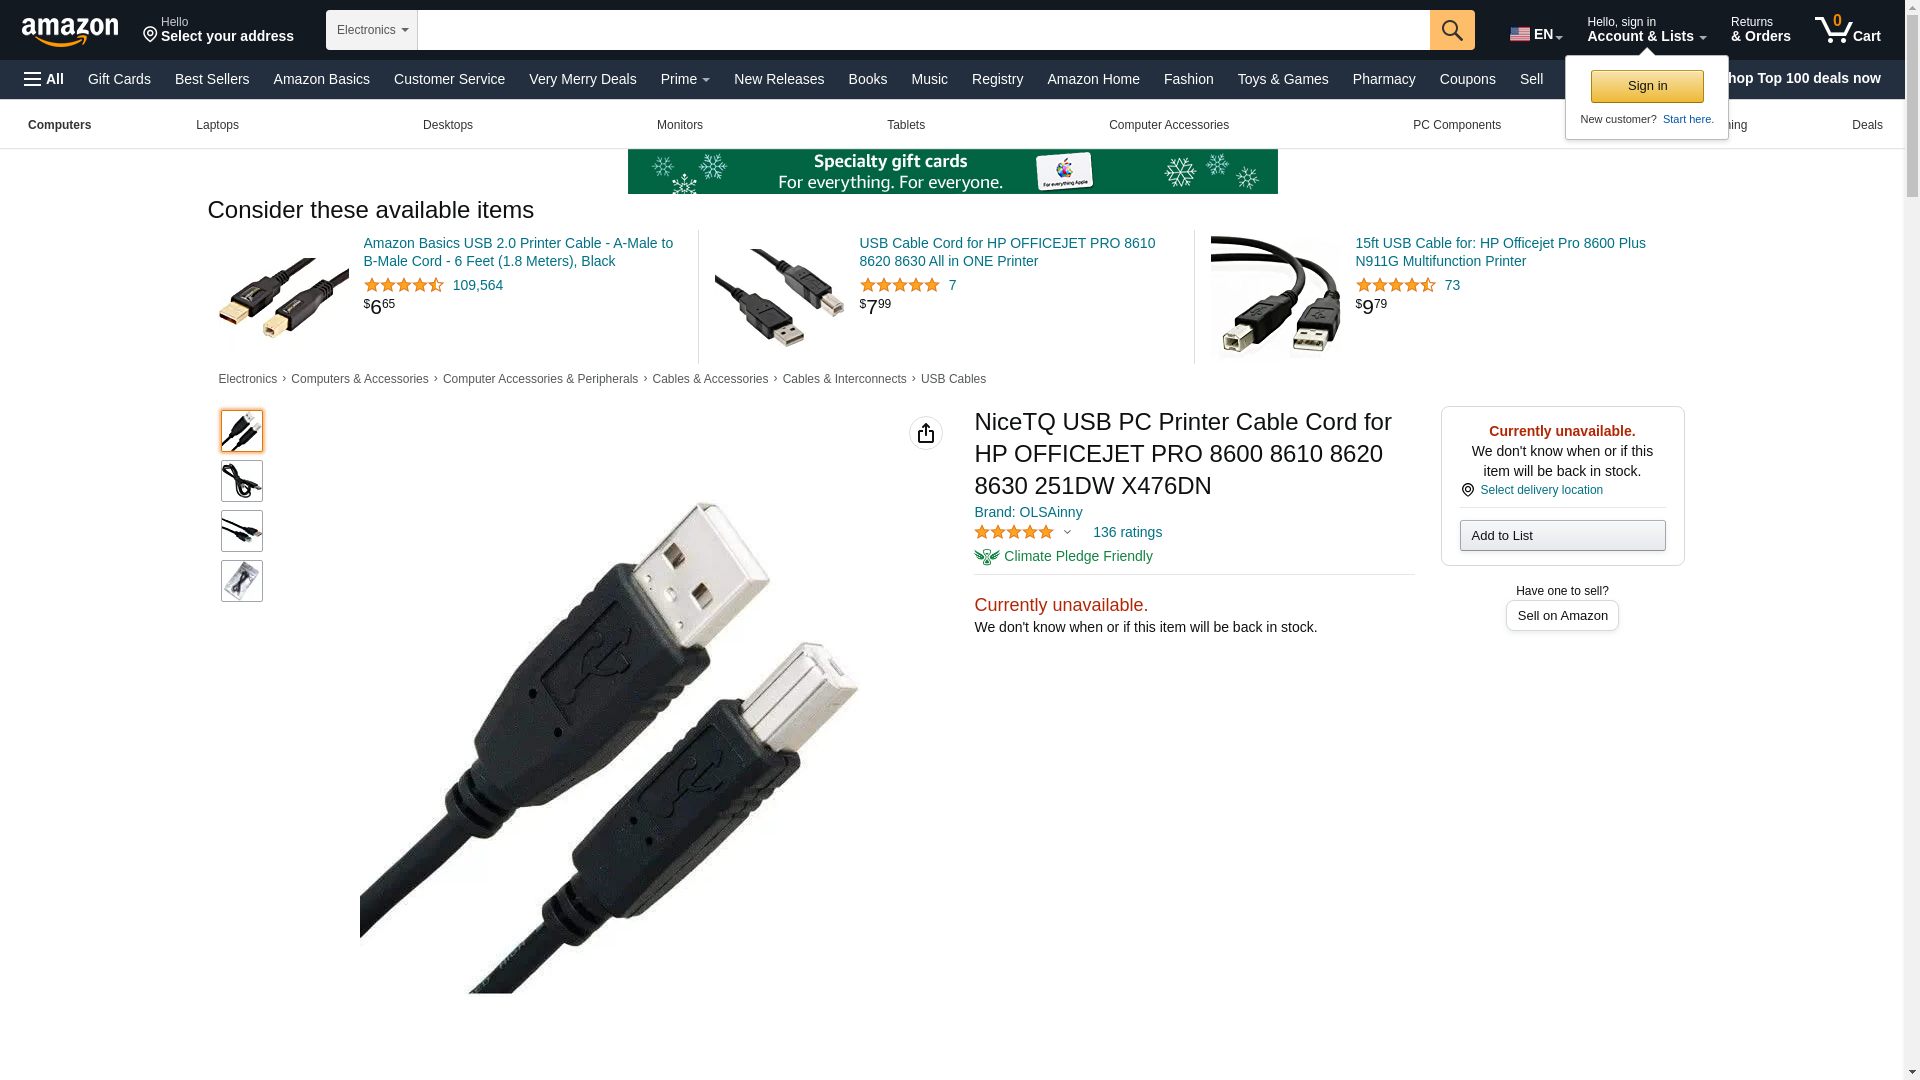
Task: Open the All hamburger menu
Action: 44,79
